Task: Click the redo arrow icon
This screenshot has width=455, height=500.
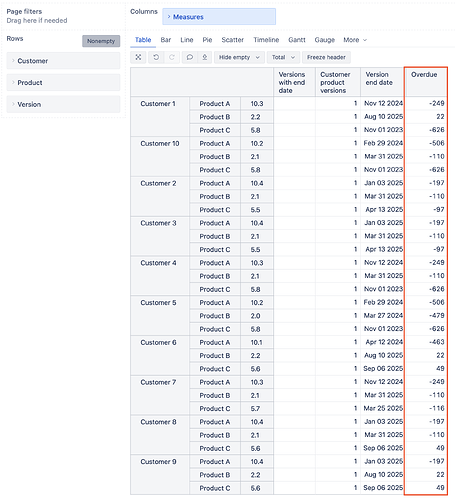Action: (x=172, y=57)
